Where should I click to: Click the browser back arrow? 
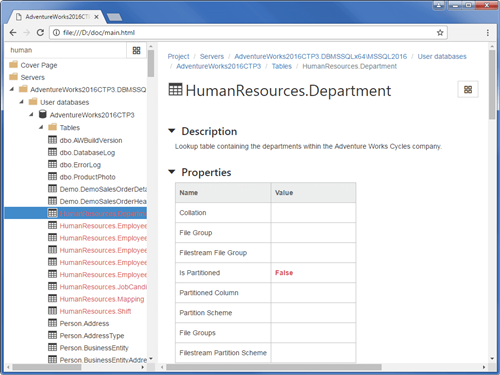click(13, 32)
